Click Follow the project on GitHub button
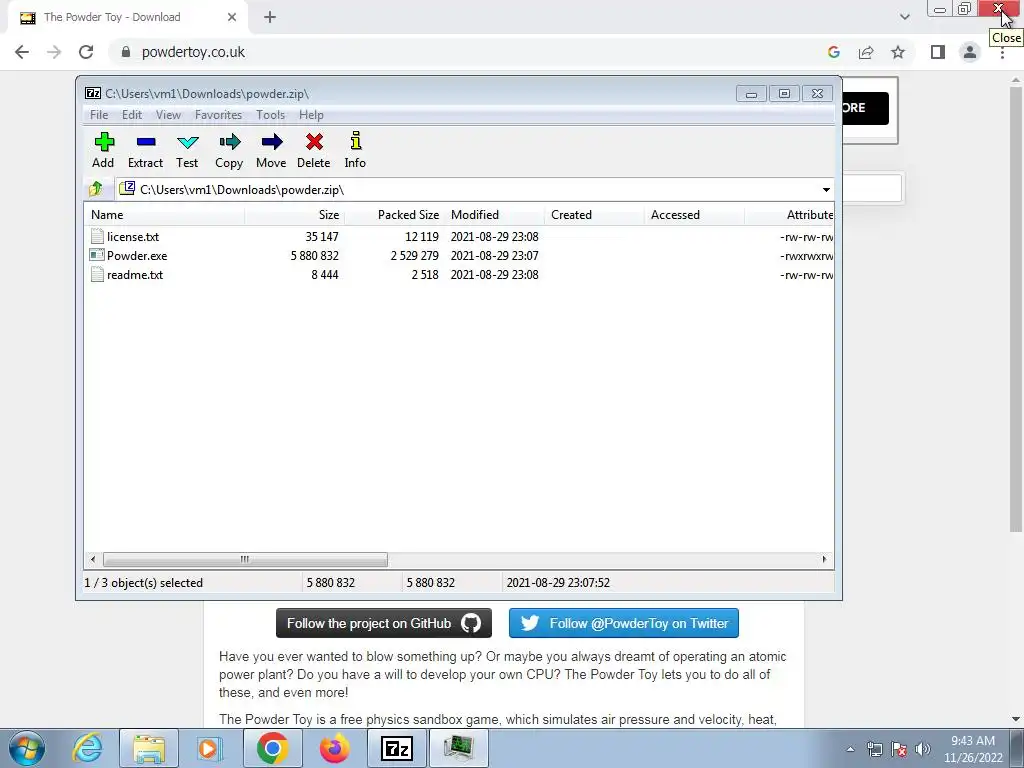The height and width of the screenshot is (768, 1024). pyautogui.click(x=383, y=623)
